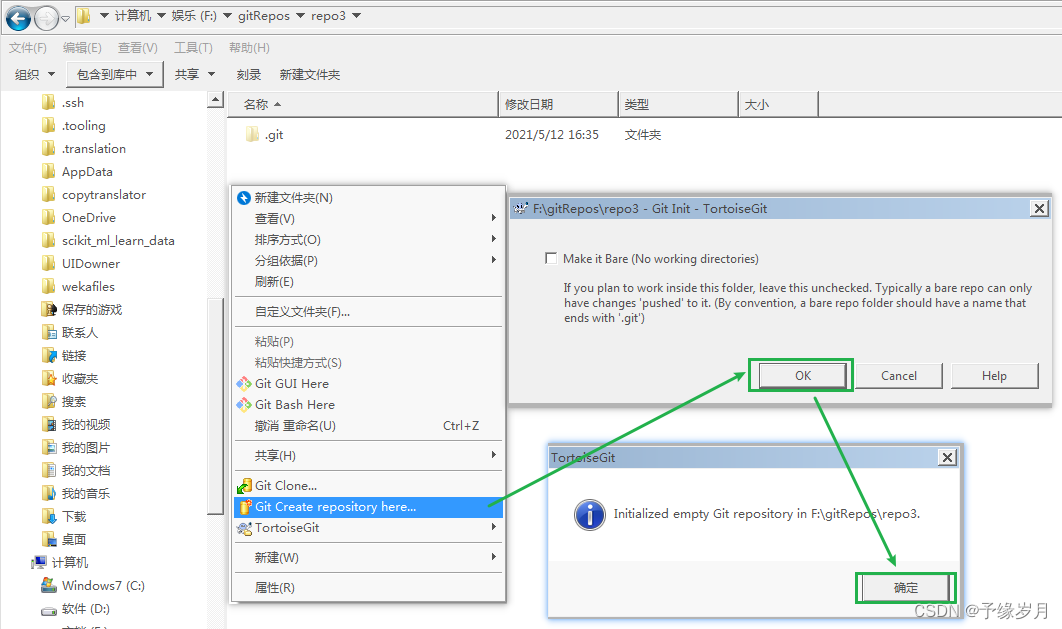Click the .git folder icon in file list
The image size is (1062, 629).
coord(252,134)
